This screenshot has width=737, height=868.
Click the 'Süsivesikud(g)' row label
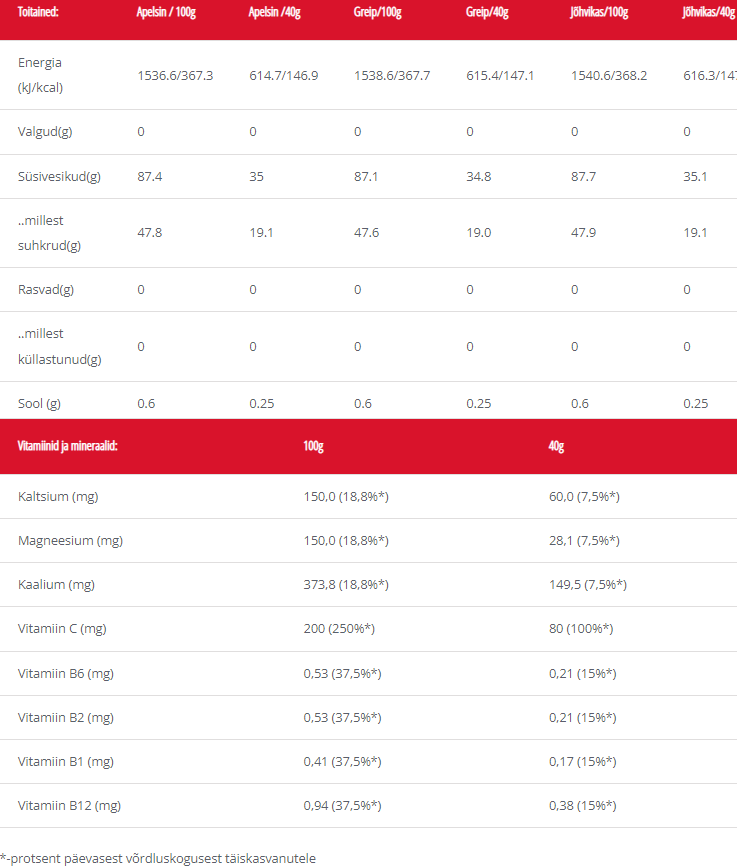[59, 177]
